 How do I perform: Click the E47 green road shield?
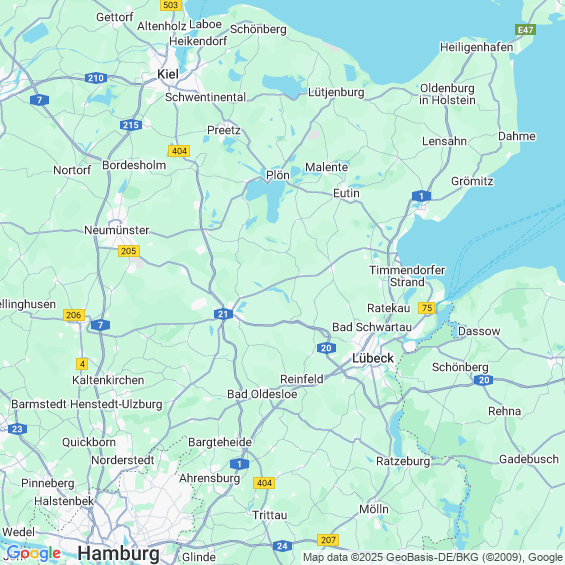[525, 30]
